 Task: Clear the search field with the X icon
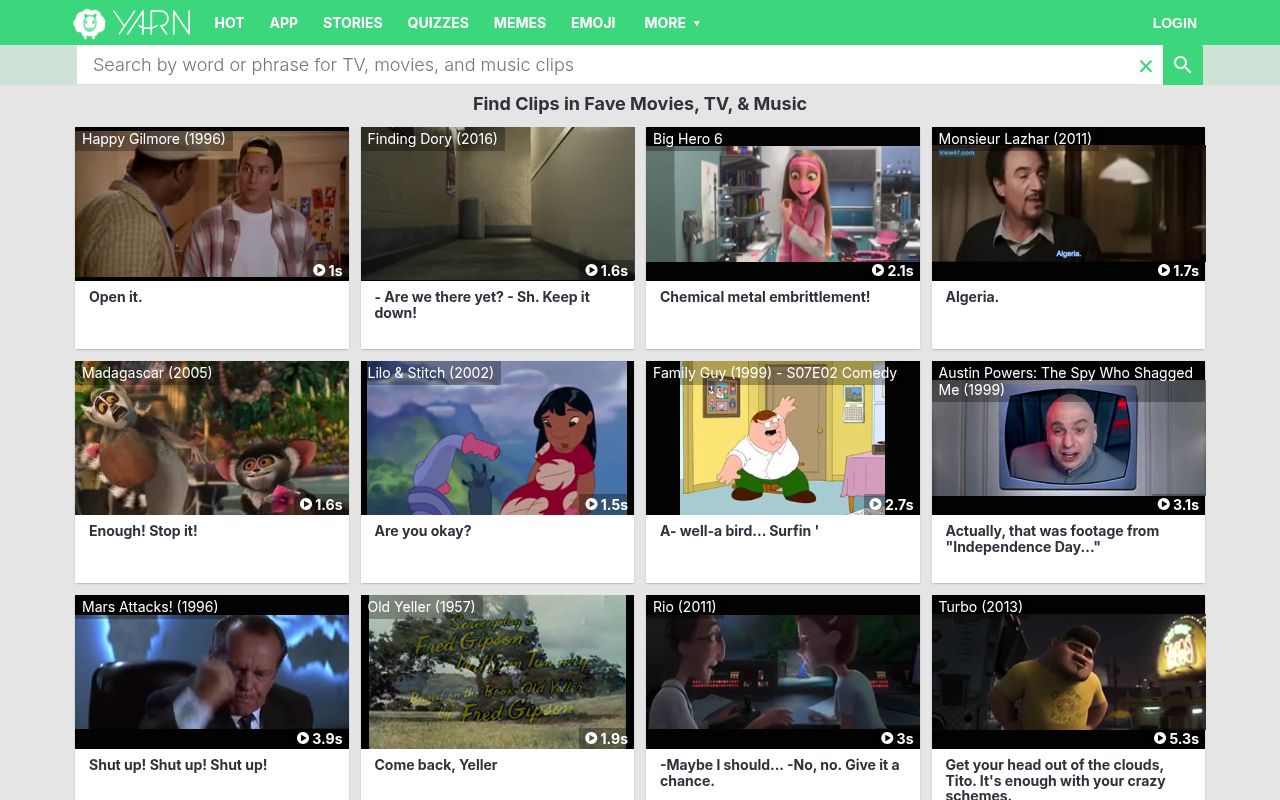pos(1146,66)
